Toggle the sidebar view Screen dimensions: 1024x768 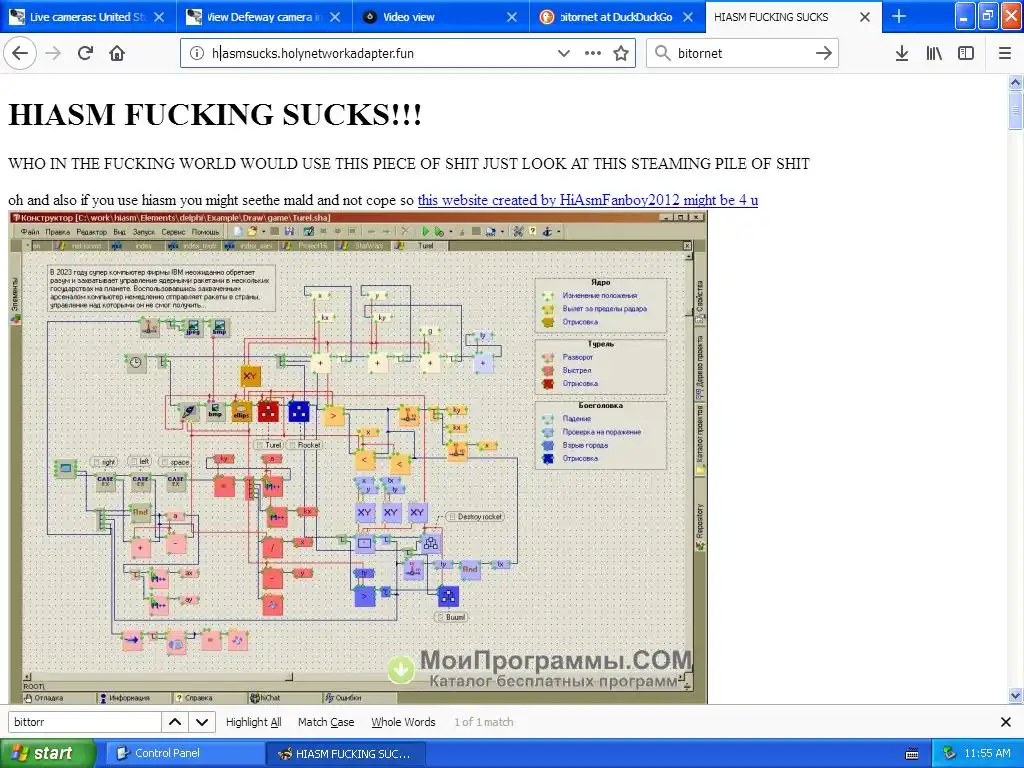[x=966, y=54]
